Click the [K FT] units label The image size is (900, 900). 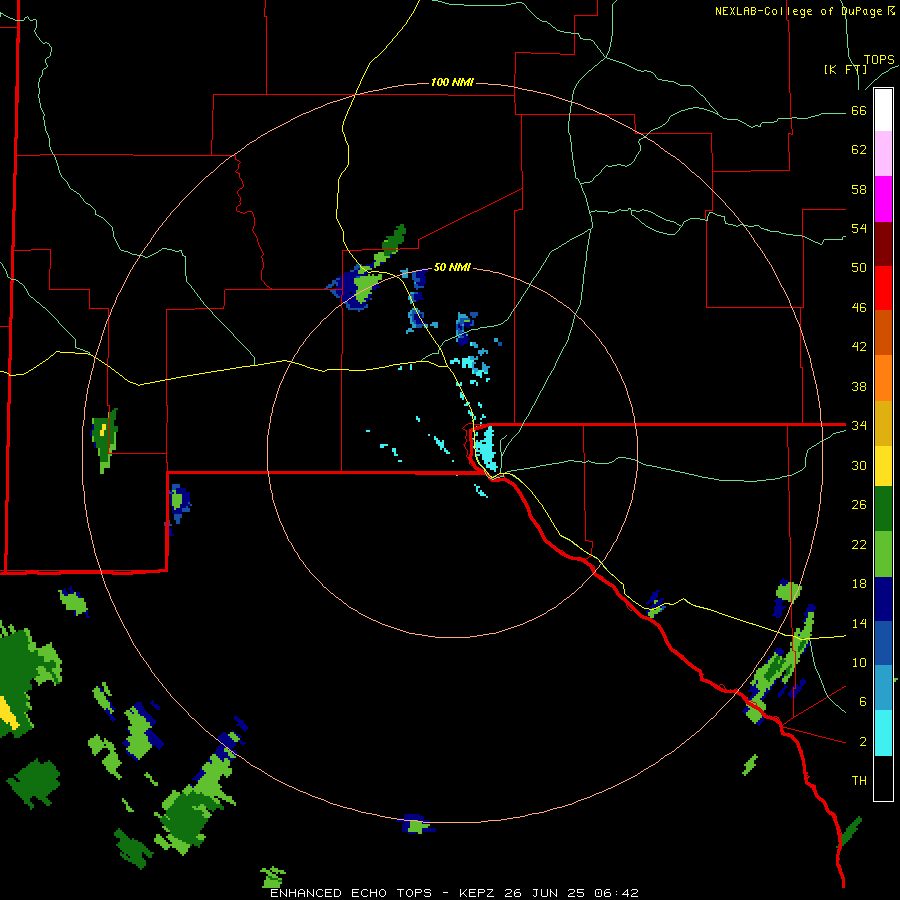pyautogui.click(x=845, y=69)
